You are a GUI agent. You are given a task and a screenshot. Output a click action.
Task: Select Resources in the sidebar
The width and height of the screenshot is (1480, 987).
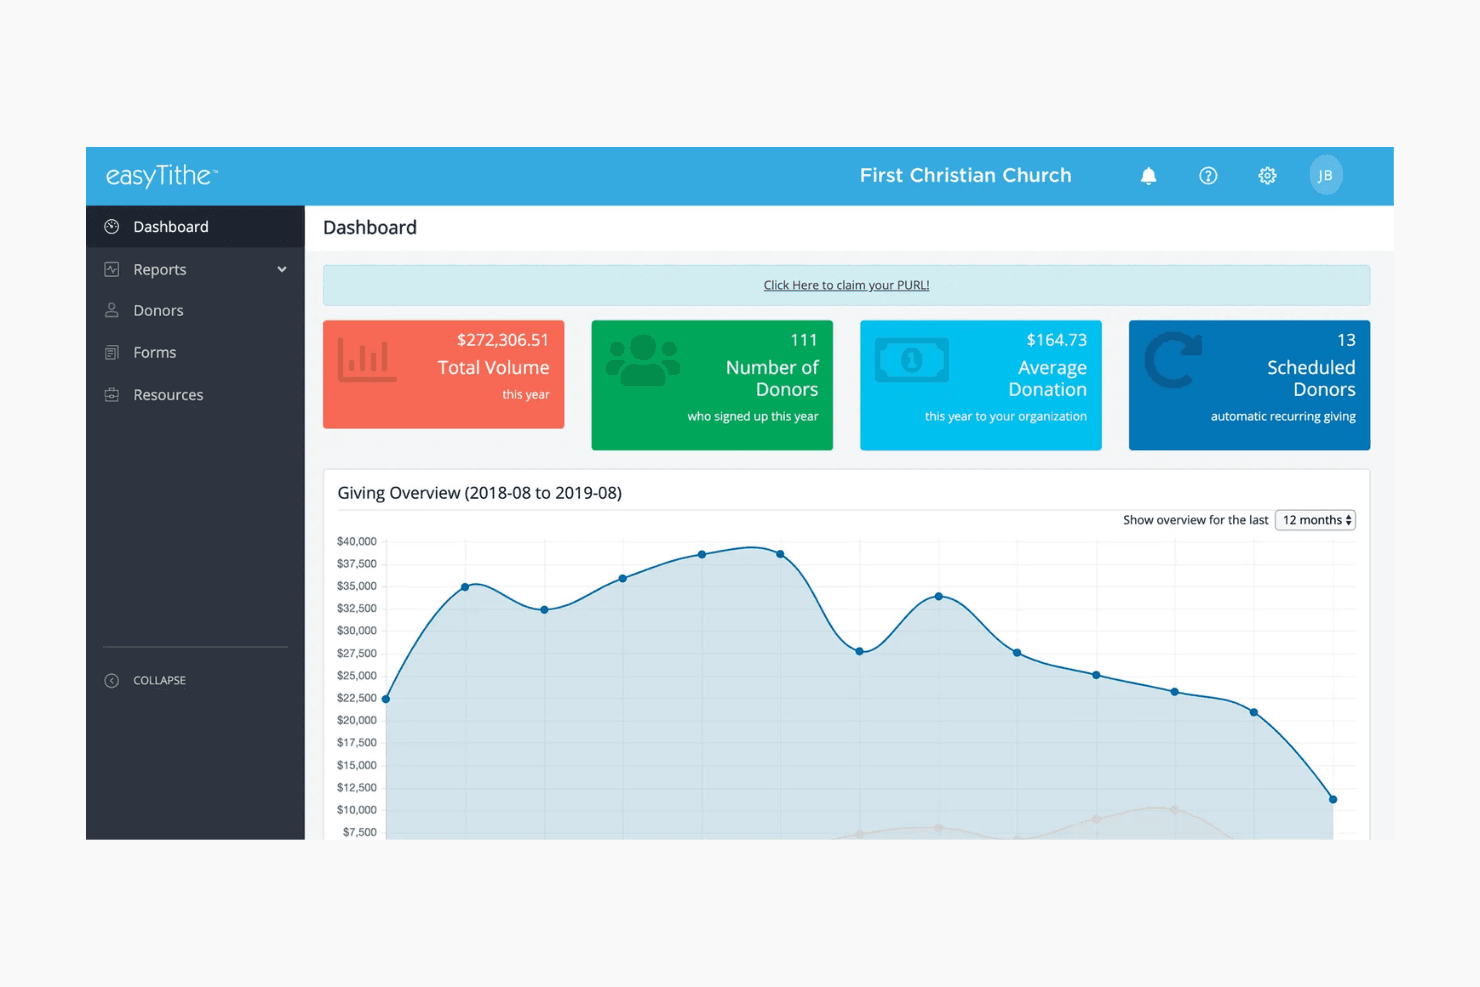coord(195,395)
